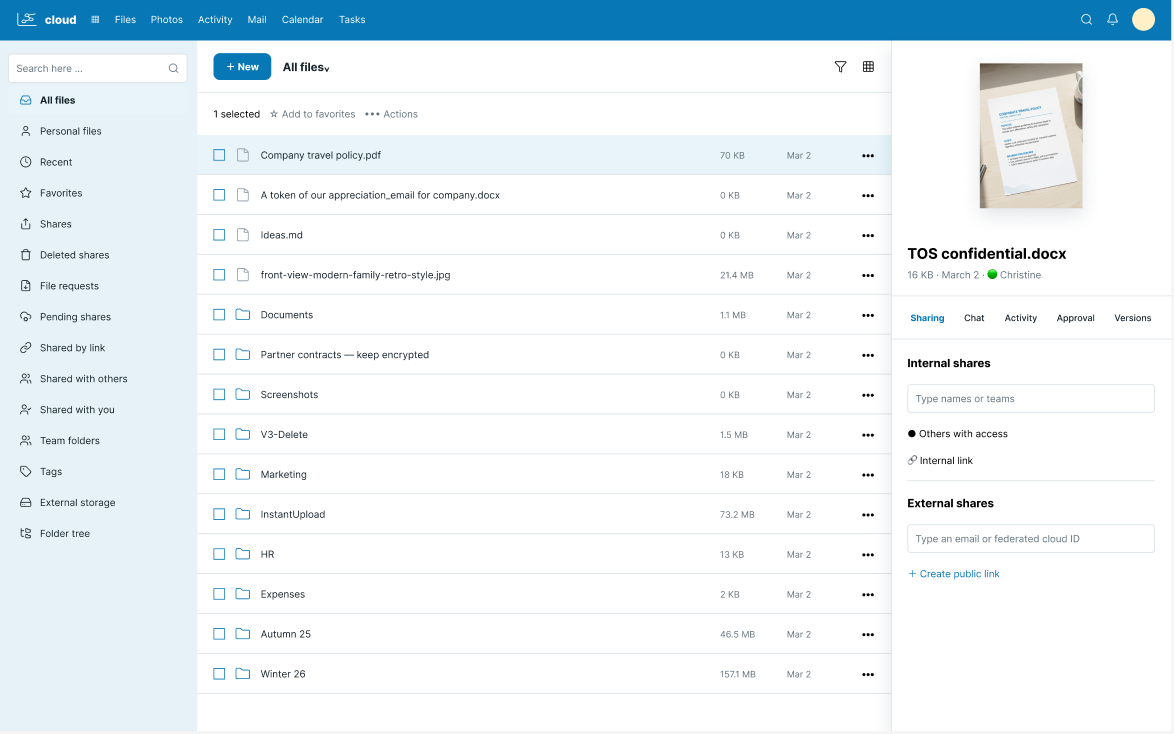Viewport: 1174px width, 734px height.
Task: Open the user avatar menu
Action: pos(1143,19)
